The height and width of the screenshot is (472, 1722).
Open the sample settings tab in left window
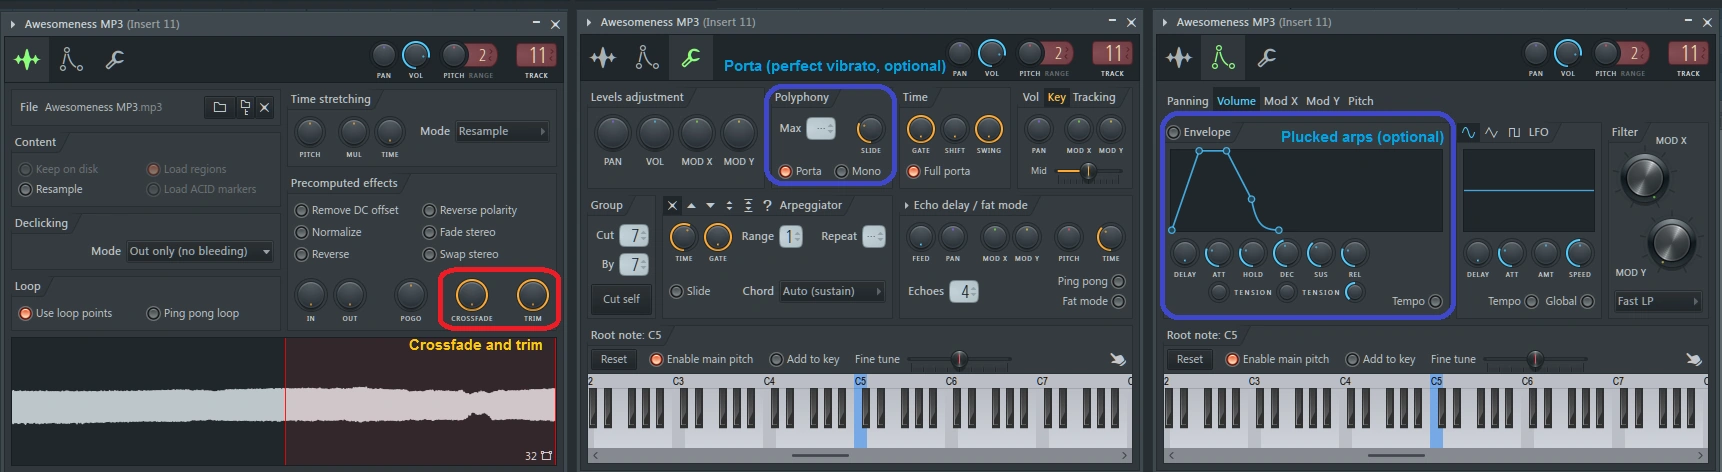click(x=28, y=60)
